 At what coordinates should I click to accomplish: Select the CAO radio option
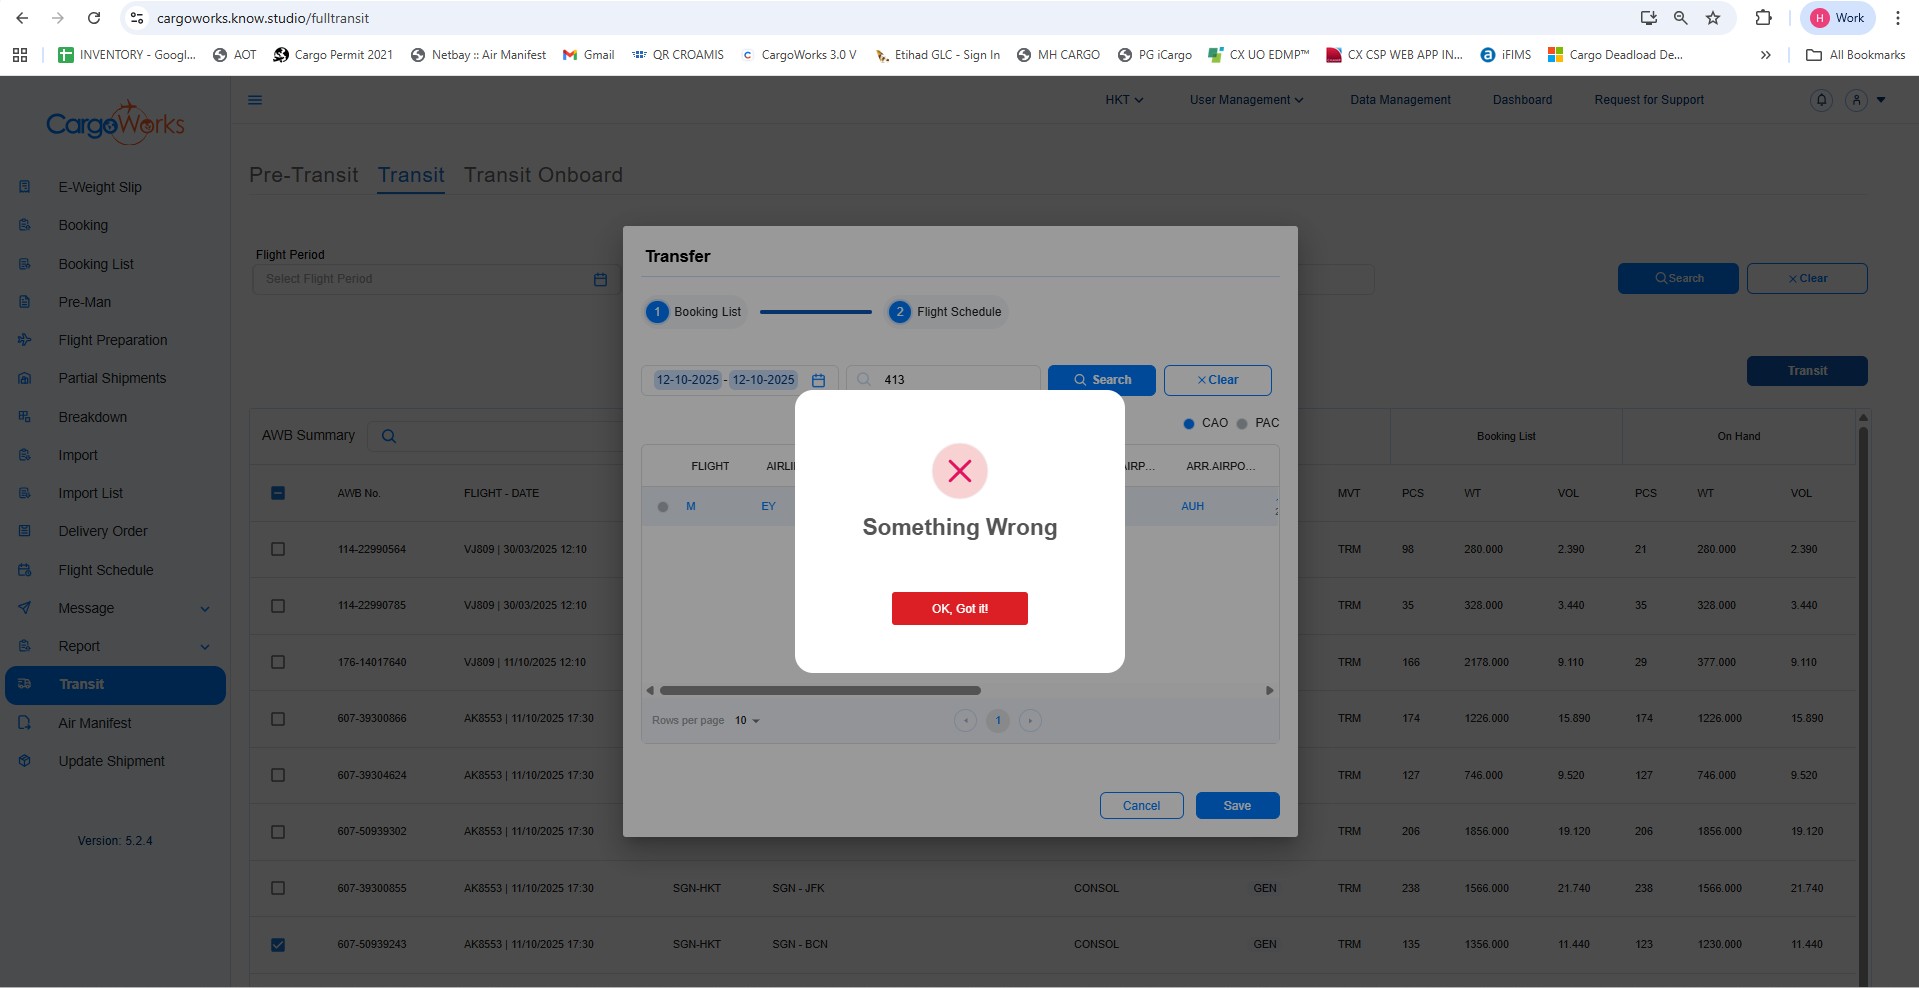(1189, 424)
